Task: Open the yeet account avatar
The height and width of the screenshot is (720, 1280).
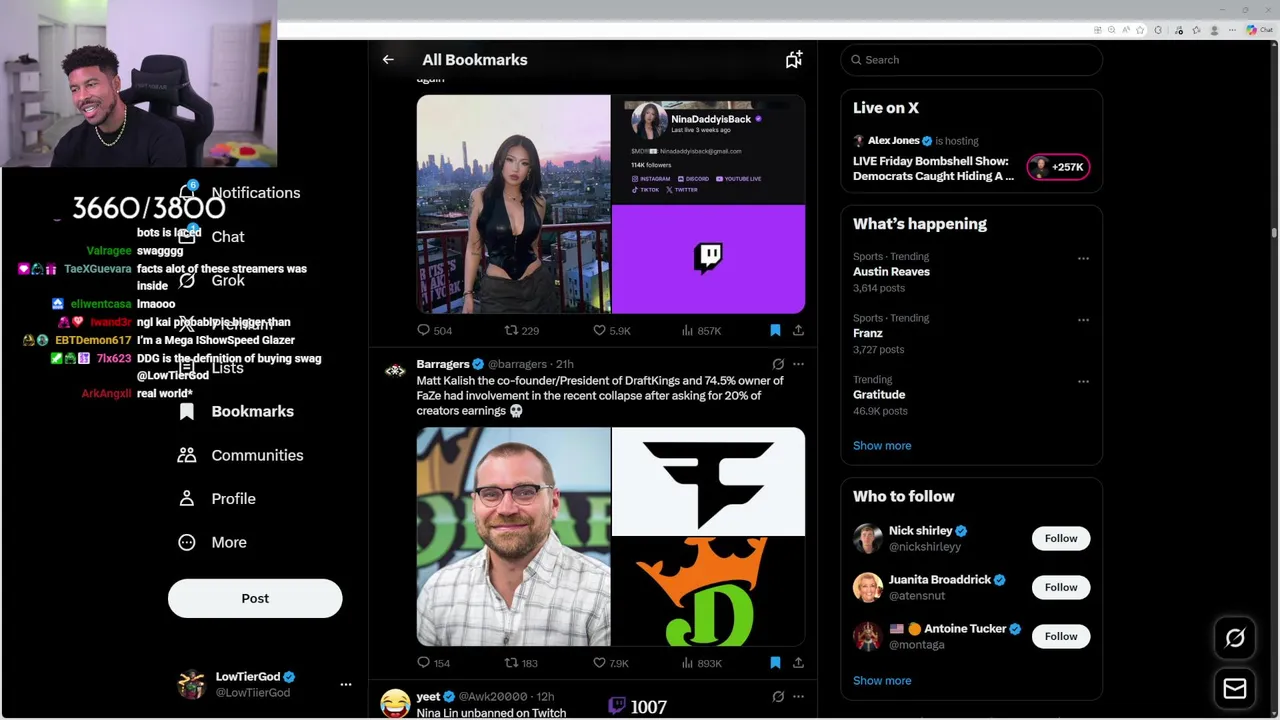Action: 395,703
